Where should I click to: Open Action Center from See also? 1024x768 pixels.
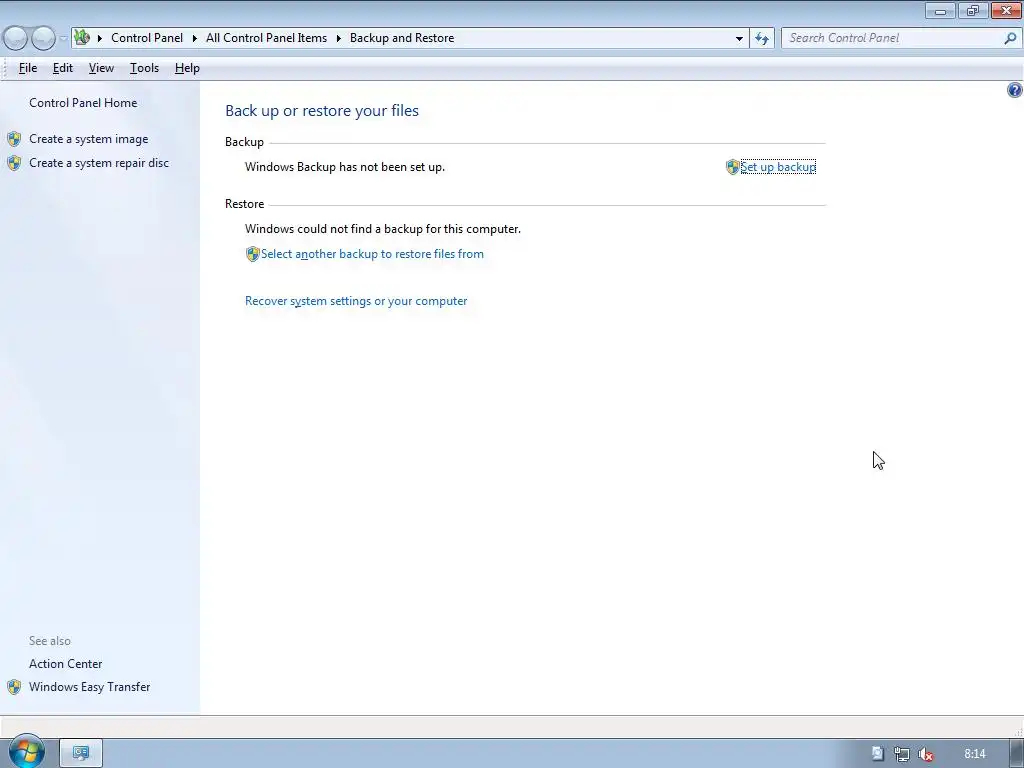coord(65,664)
